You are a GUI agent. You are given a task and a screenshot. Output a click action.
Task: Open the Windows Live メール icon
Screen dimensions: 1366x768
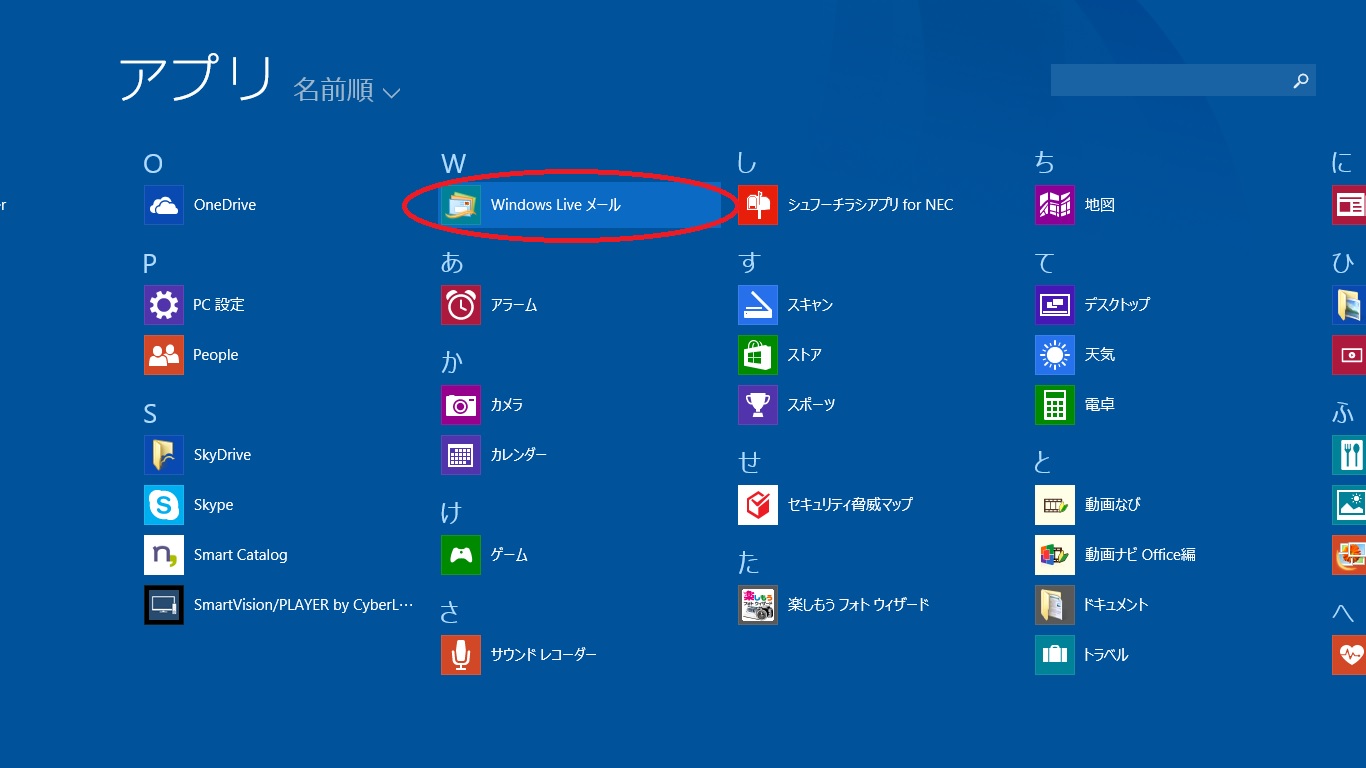point(461,205)
